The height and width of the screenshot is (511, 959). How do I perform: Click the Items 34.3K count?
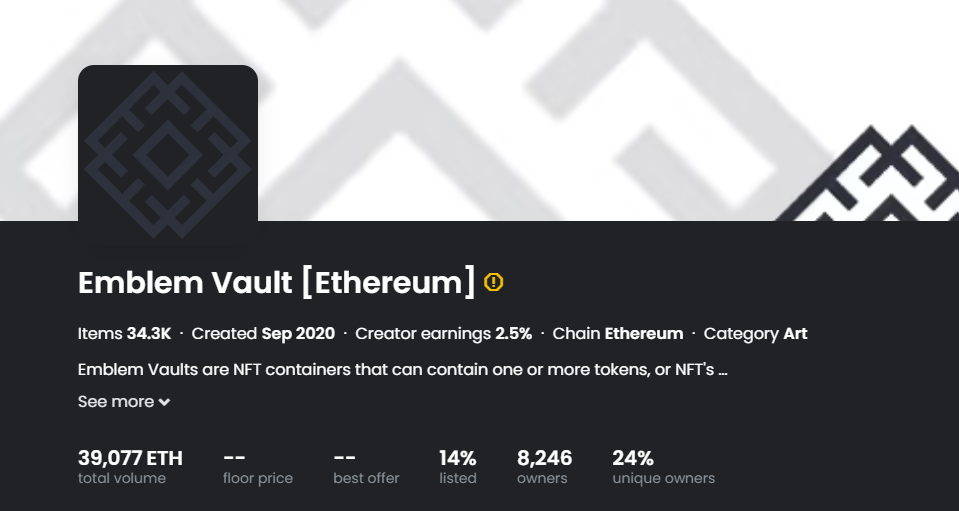click(x=125, y=334)
